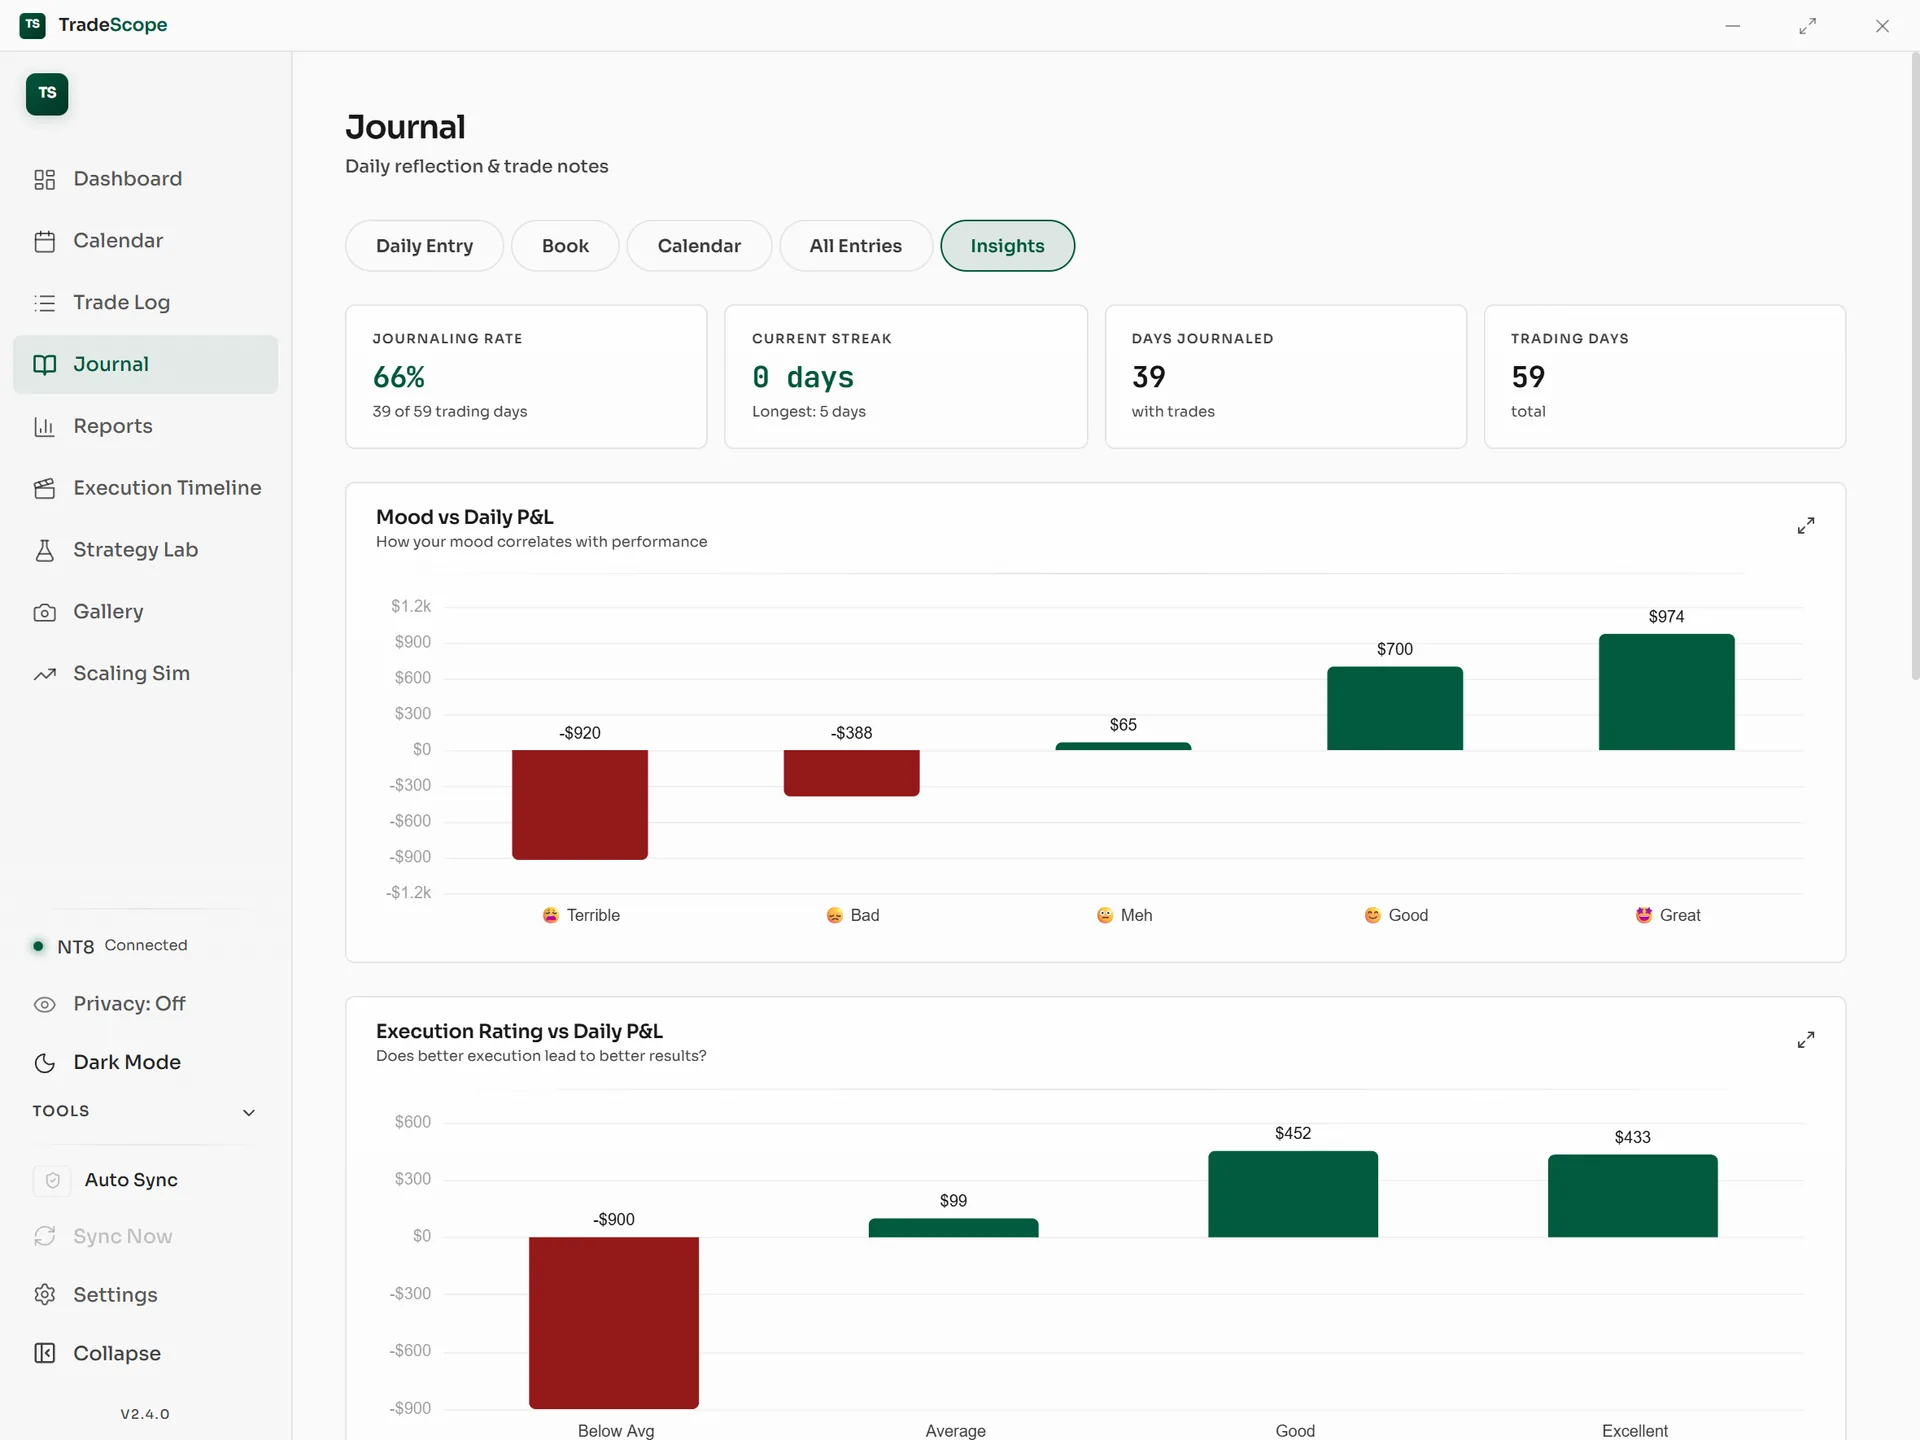Click the Scaling Sim trend icon
This screenshot has height=1440, width=1920.
pos(44,675)
